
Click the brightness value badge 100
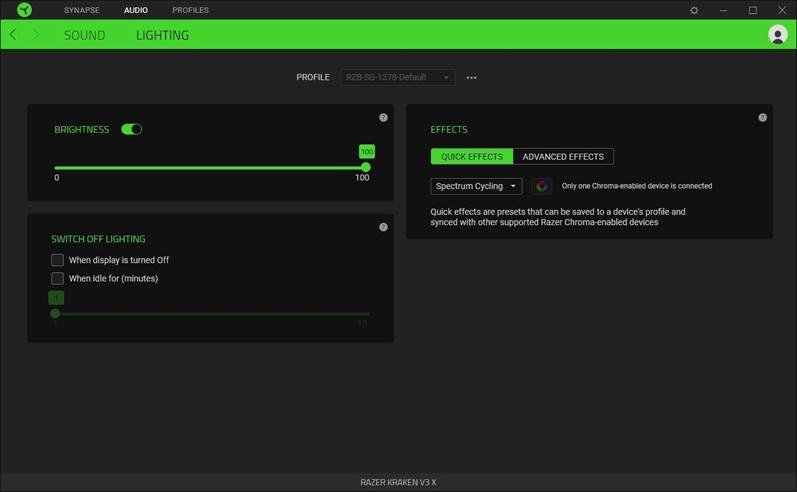(x=366, y=151)
